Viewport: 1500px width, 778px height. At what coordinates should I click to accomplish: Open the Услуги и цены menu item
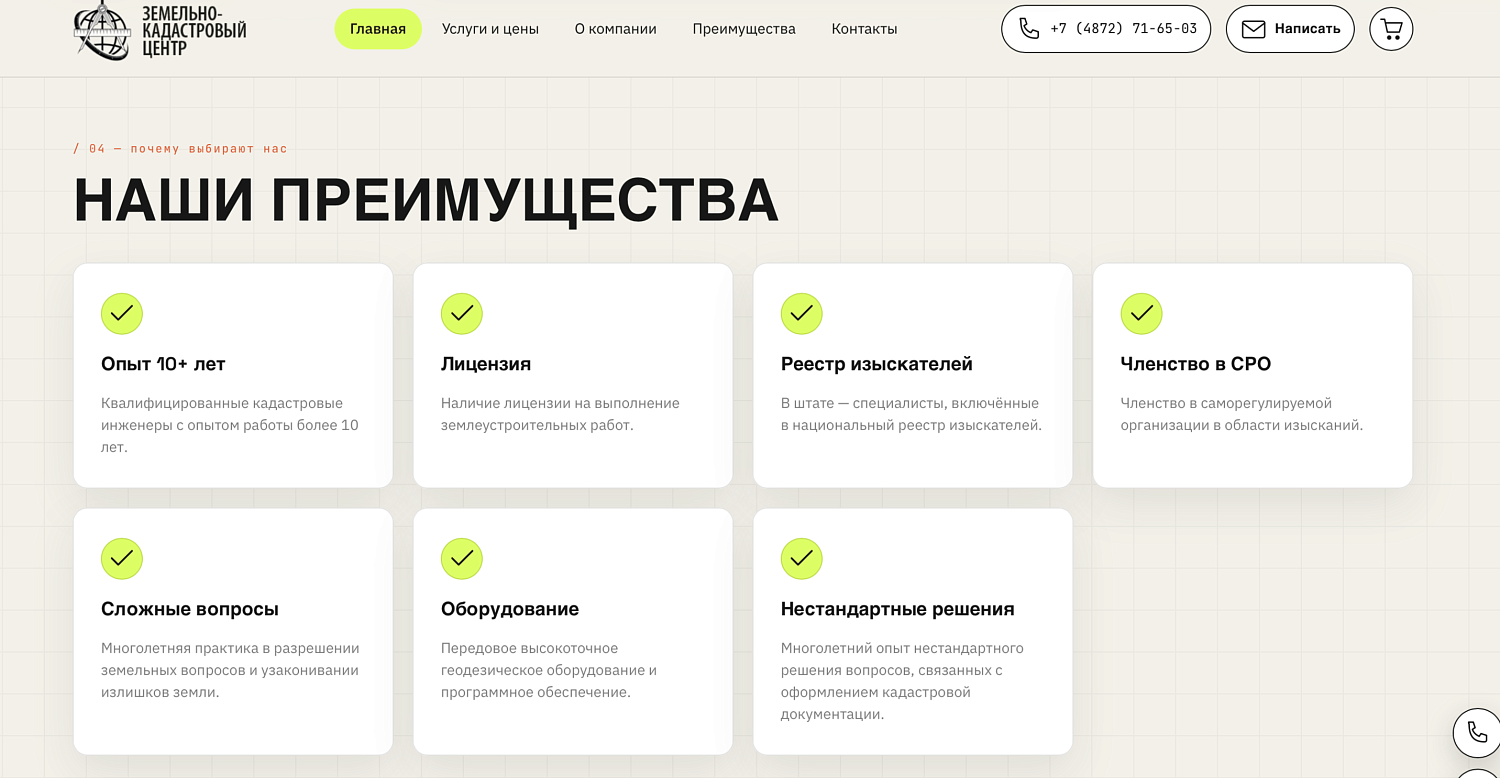pos(490,29)
